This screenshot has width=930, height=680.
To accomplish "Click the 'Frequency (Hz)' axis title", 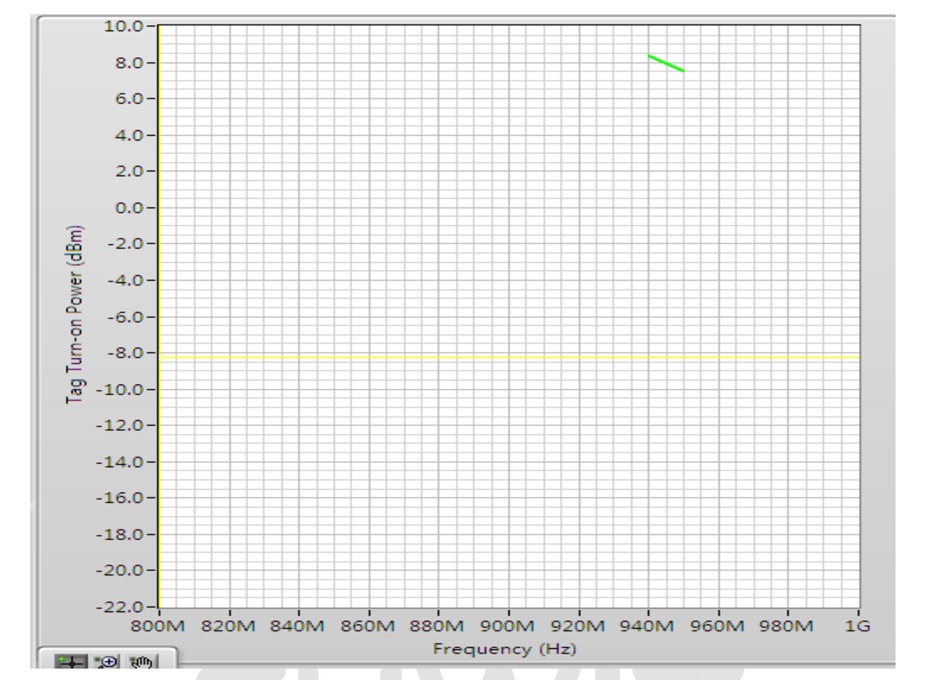I will [x=506, y=648].
